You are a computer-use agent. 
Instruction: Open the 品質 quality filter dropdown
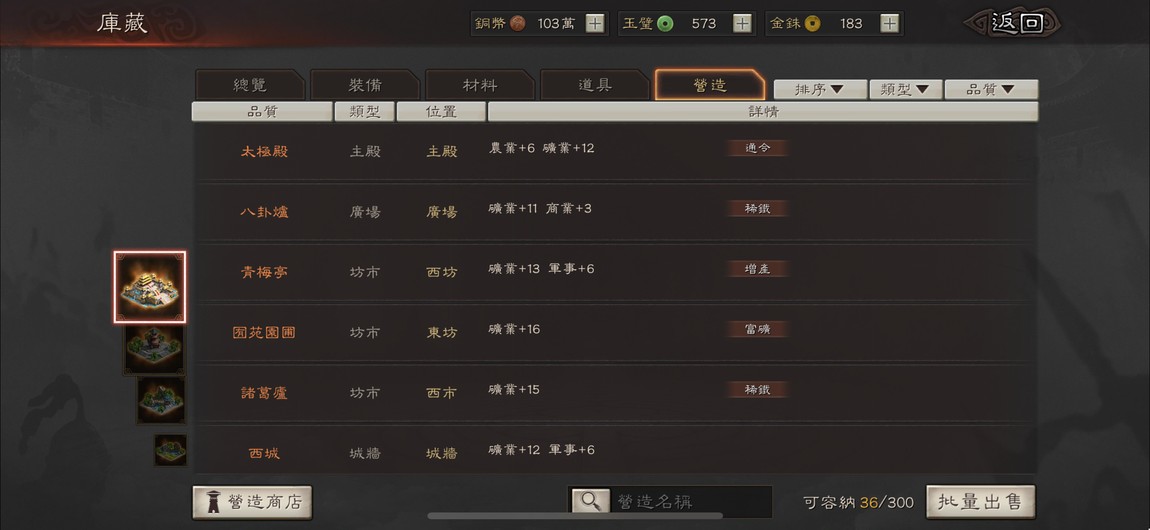pyautogui.click(x=991, y=89)
